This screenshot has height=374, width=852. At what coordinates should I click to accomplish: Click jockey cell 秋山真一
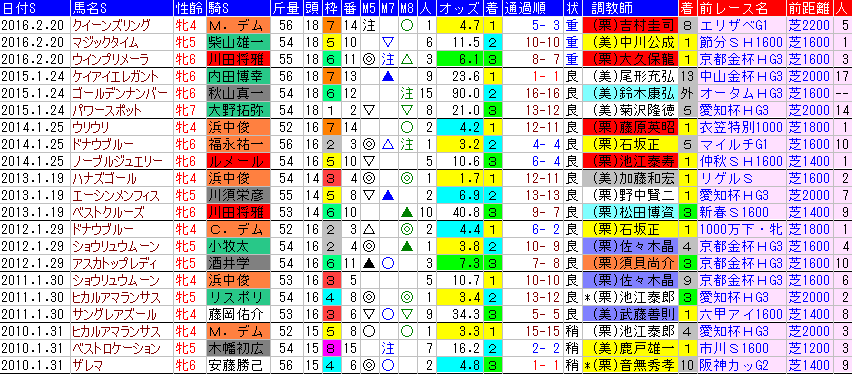point(238,94)
